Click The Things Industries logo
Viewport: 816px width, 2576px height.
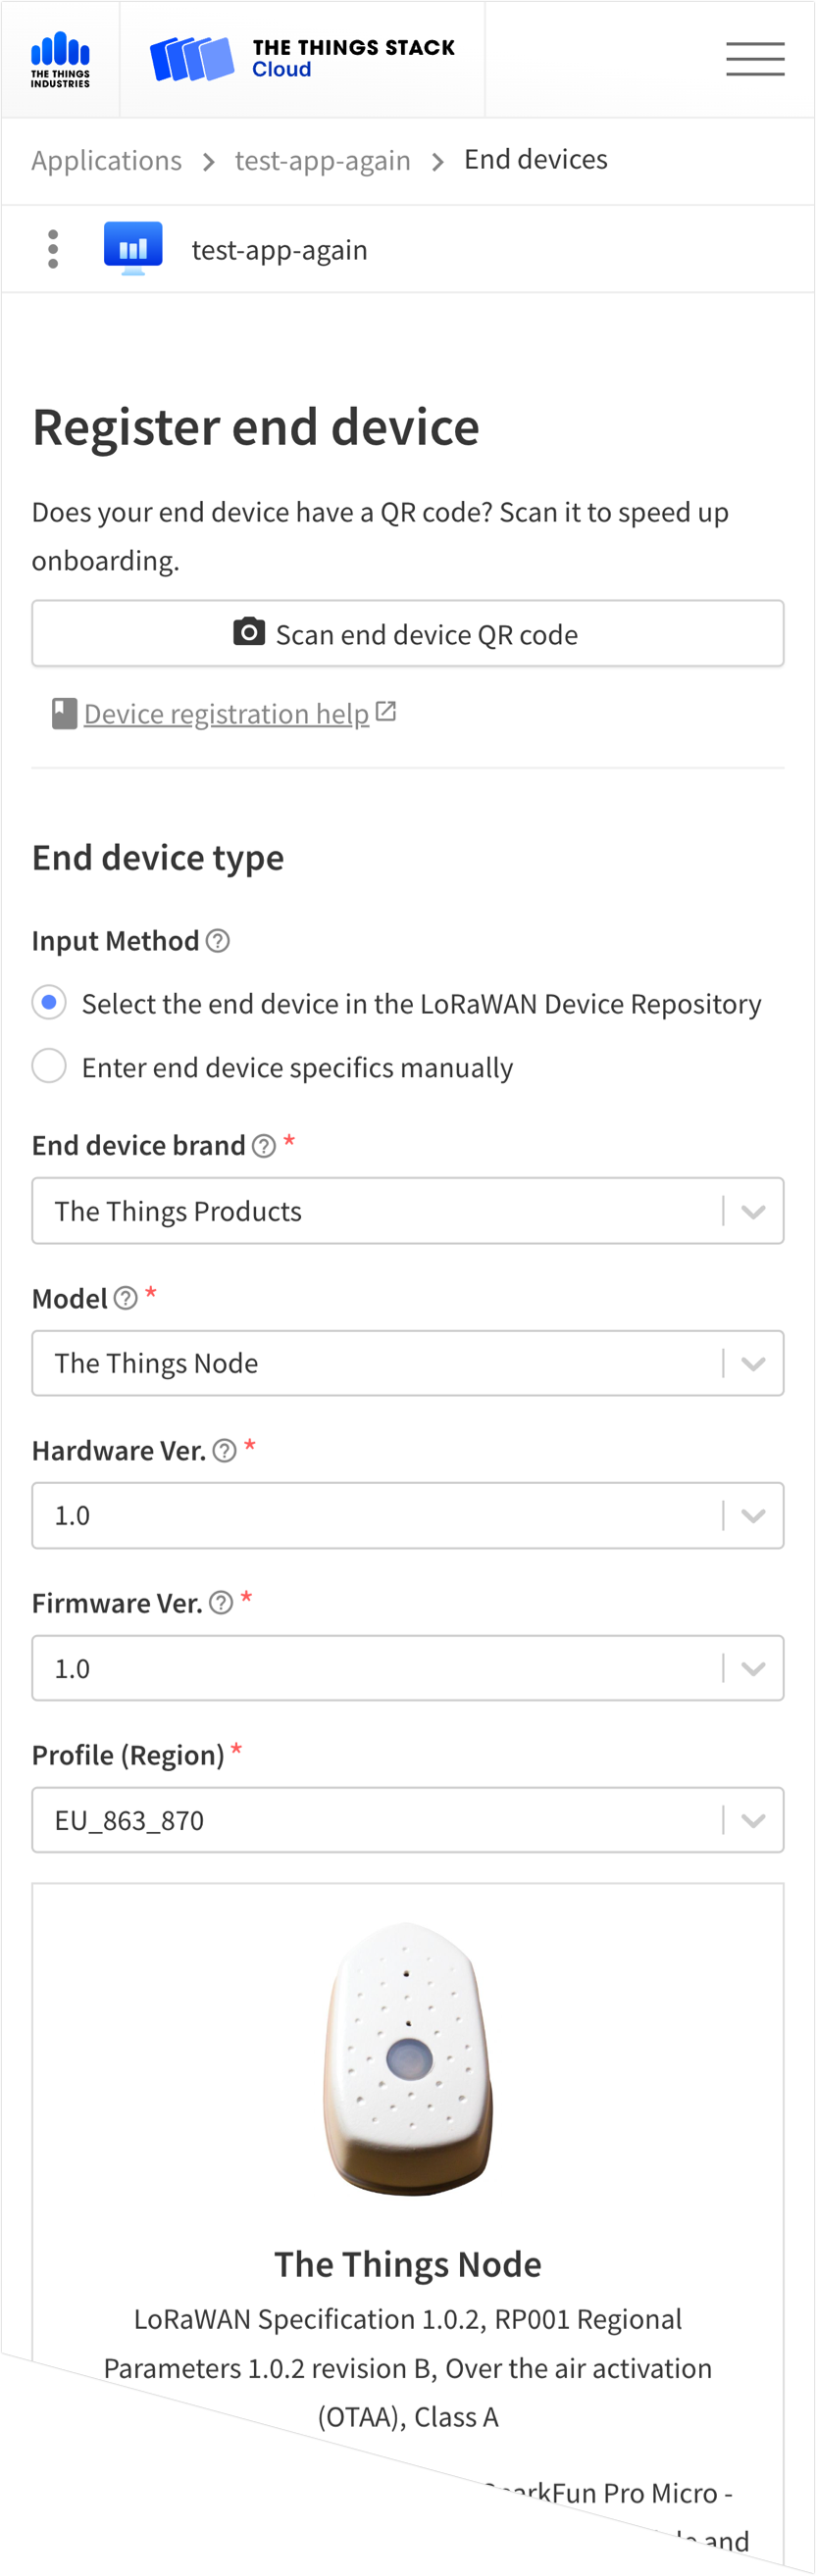point(58,58)
